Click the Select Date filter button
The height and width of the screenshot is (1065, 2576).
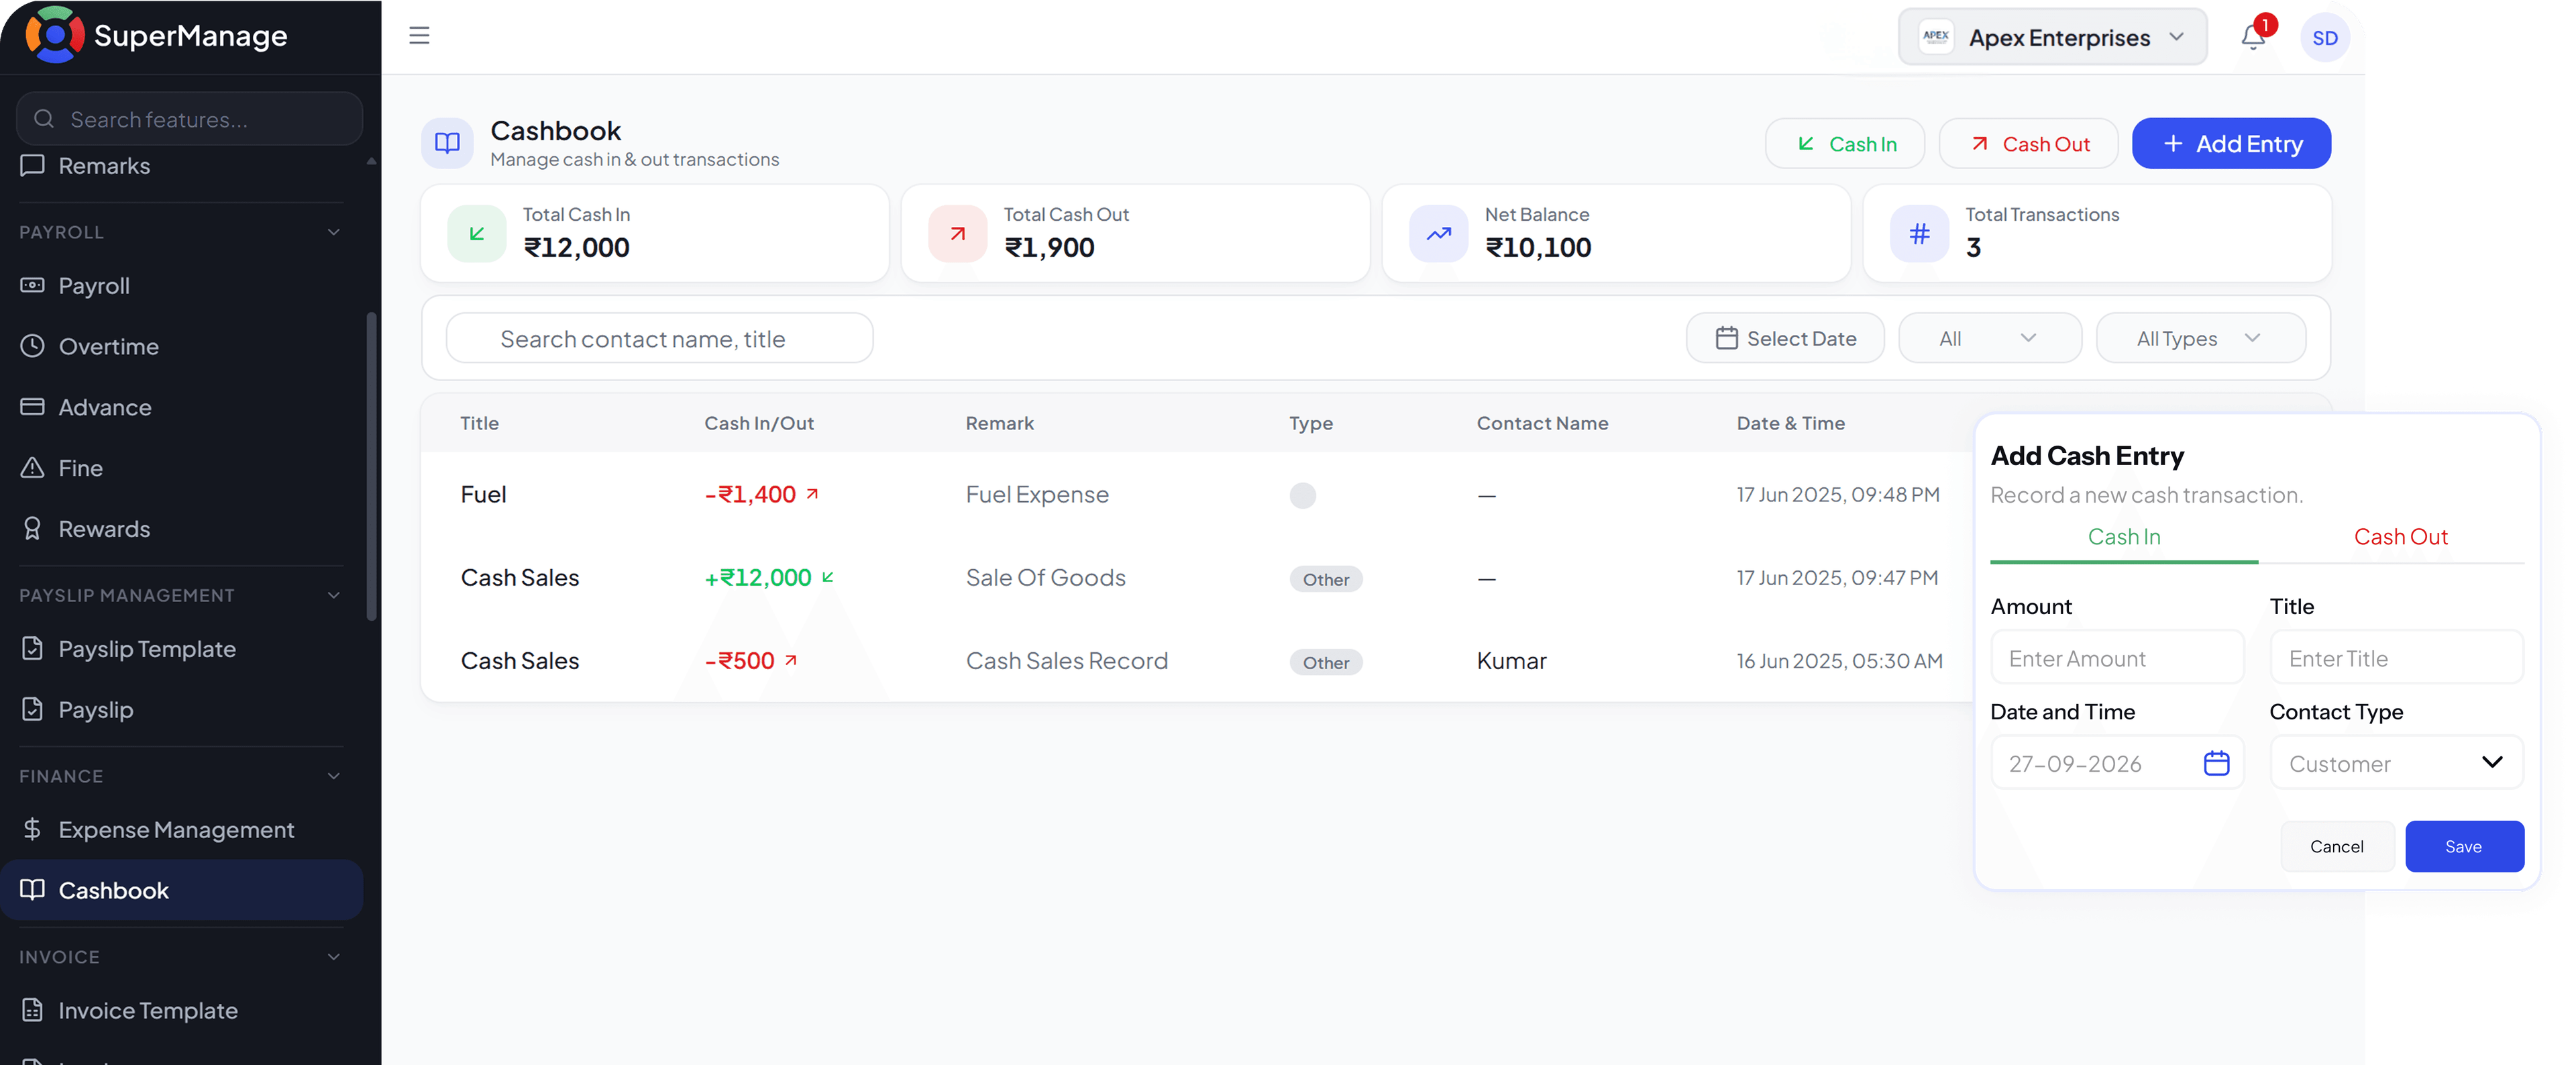tap(1785, 338)
